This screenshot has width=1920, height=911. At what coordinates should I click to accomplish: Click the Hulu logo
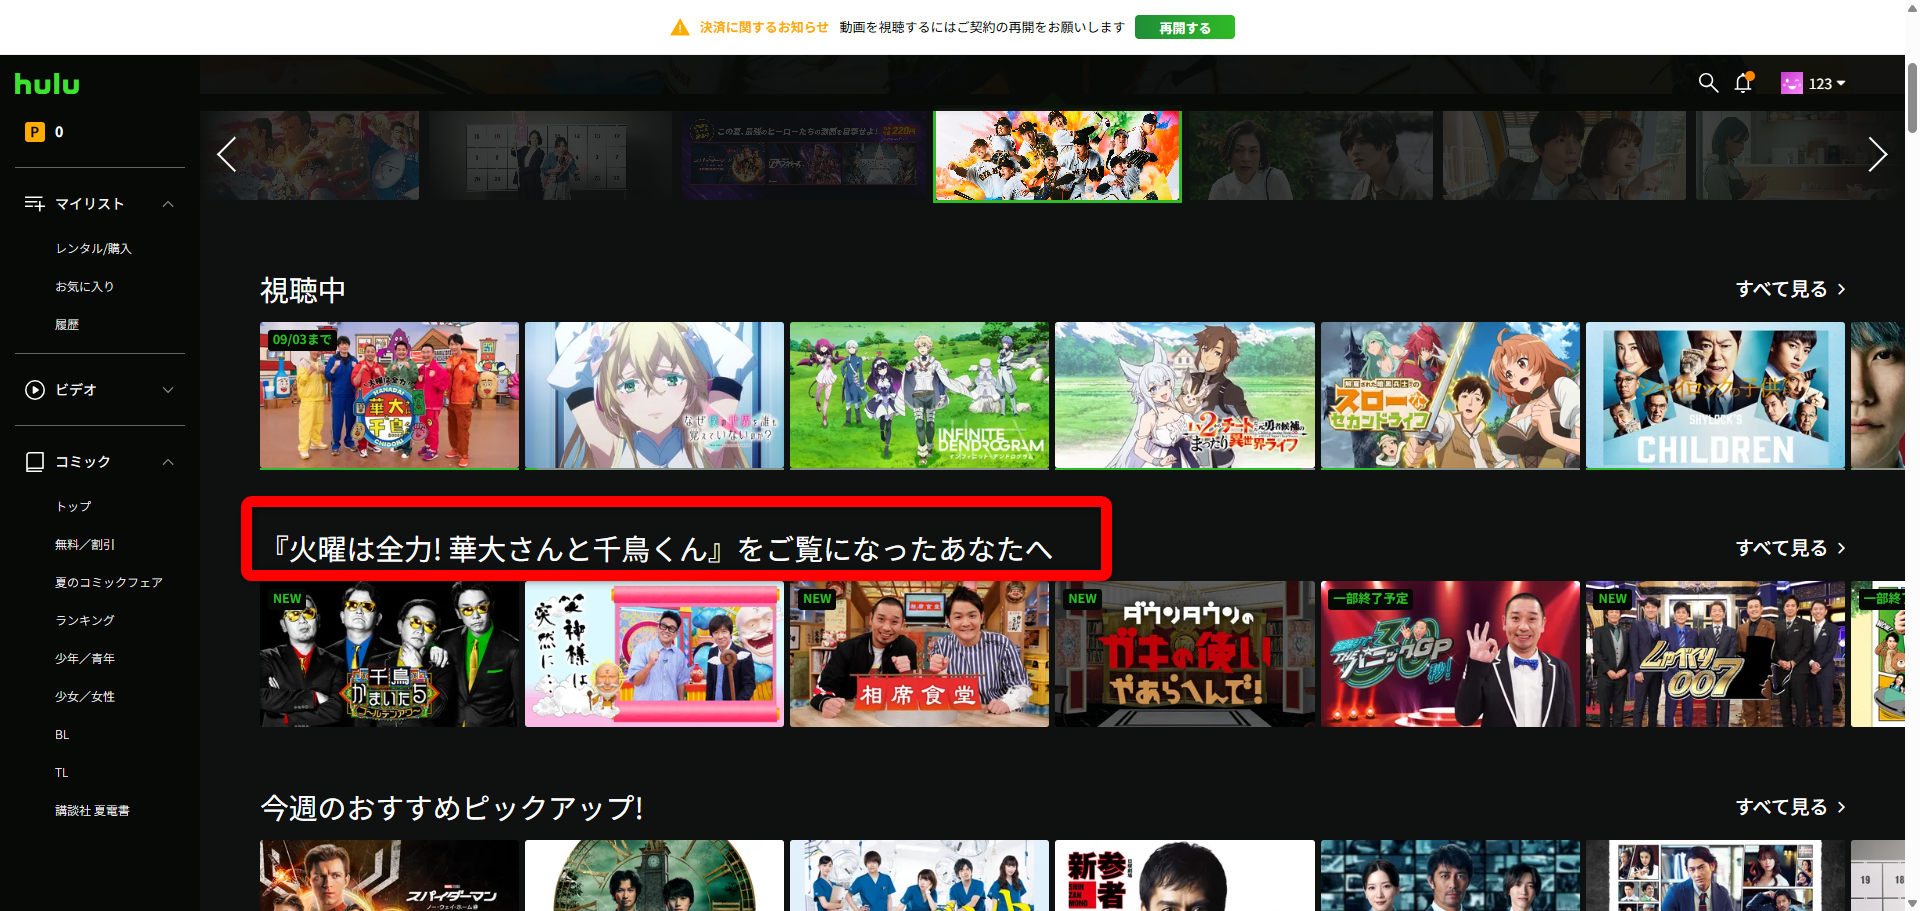47,84
